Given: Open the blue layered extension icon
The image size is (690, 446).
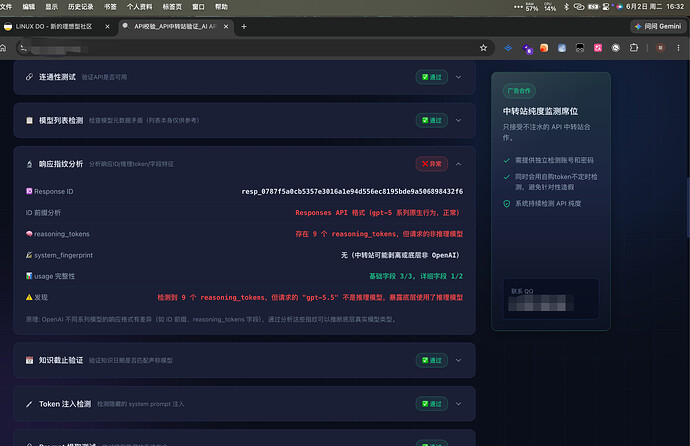Looking at the screenshot, I should (508, 48).
